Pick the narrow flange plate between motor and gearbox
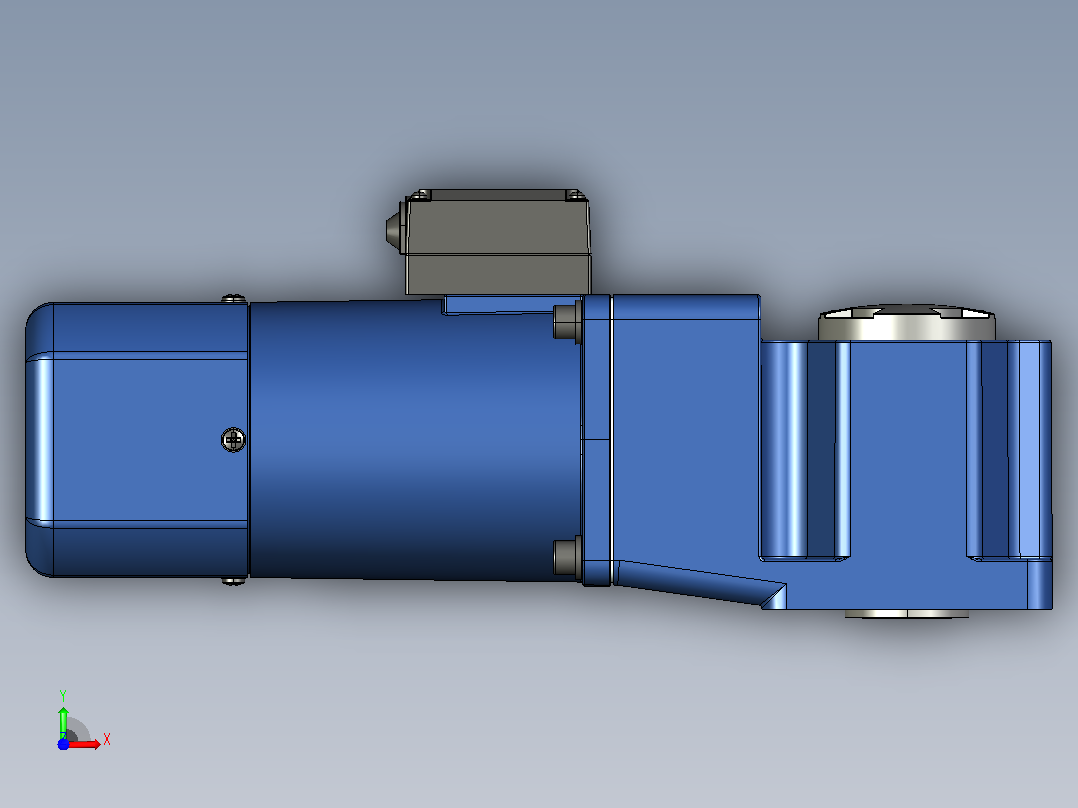1078x808 pixels. [x=596, y=440]
